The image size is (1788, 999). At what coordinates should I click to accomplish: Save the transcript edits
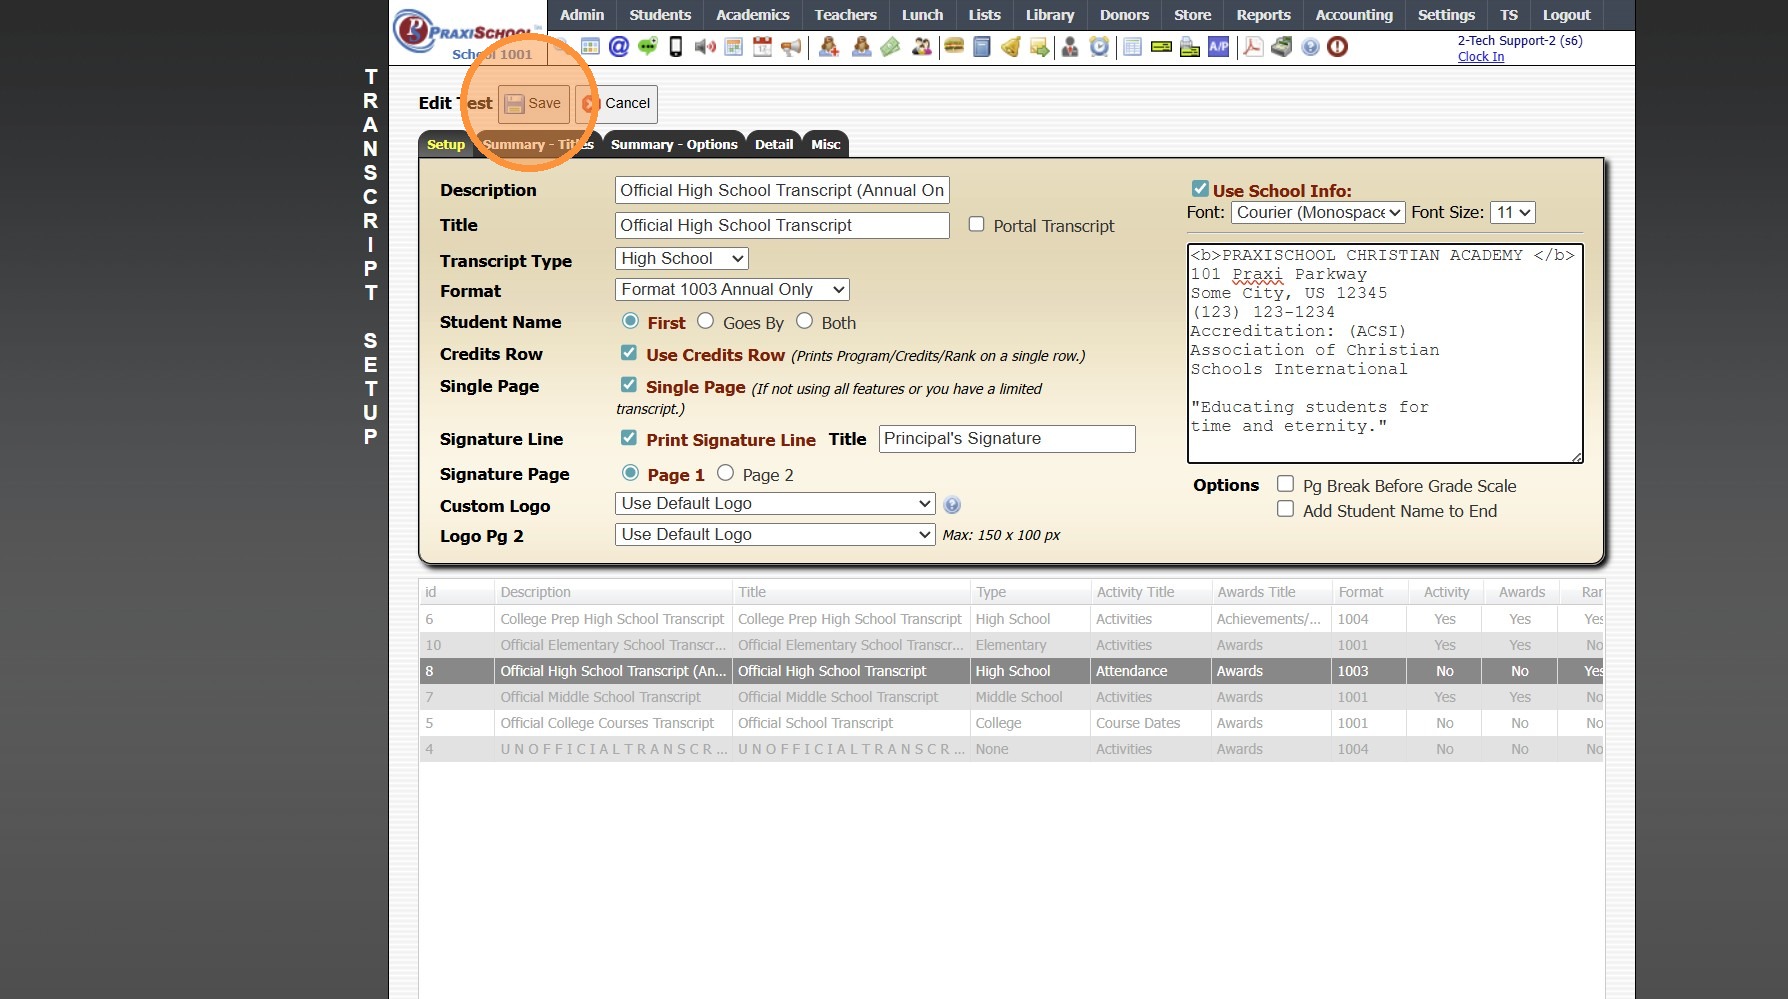click(x=533, y=104)
